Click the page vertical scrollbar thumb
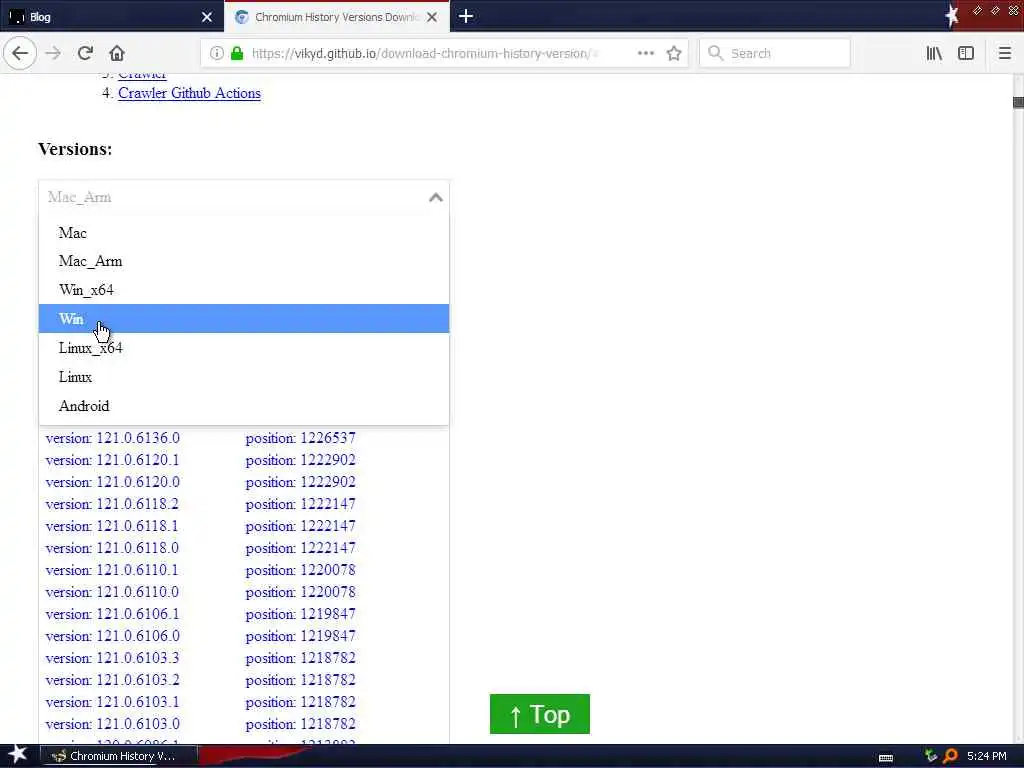The height and width of the screenshot is (768, 1024). click(x=1018, y=103)
